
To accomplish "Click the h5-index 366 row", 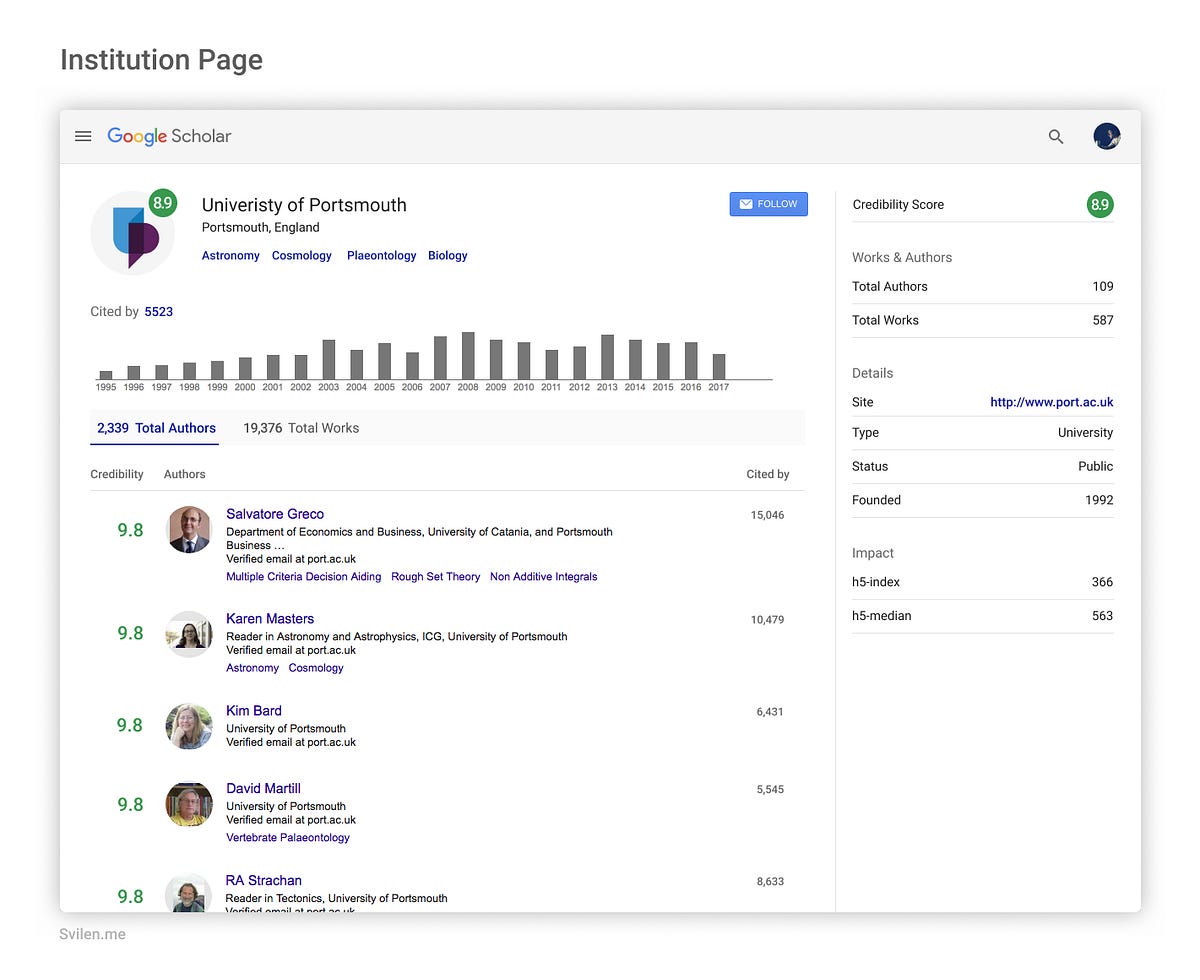I will pos(983,582).
